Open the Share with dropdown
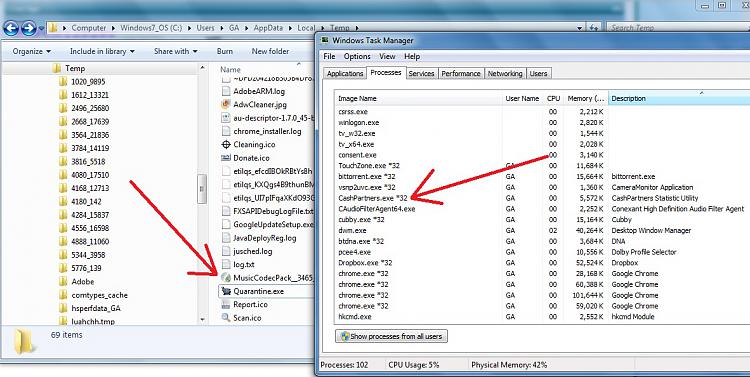750x377 pixels. pos(176,51)
